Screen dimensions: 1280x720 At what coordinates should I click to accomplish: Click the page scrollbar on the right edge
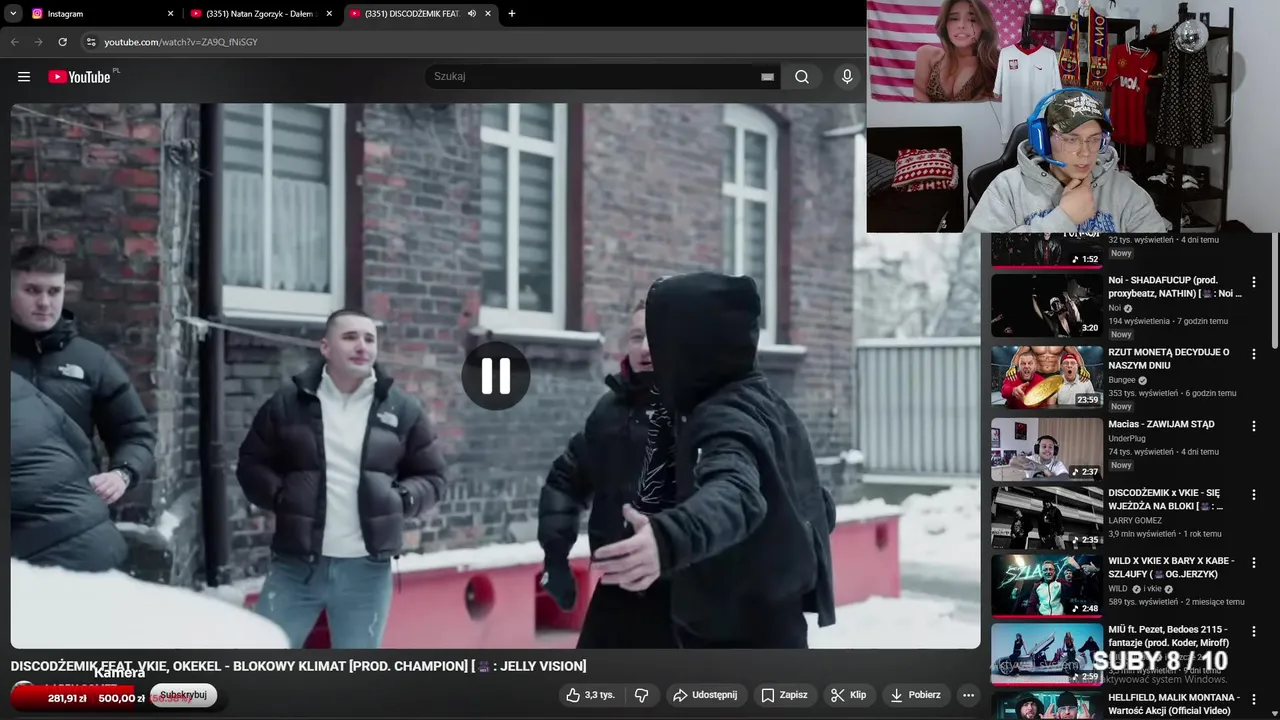click(x=1275, y=290)
